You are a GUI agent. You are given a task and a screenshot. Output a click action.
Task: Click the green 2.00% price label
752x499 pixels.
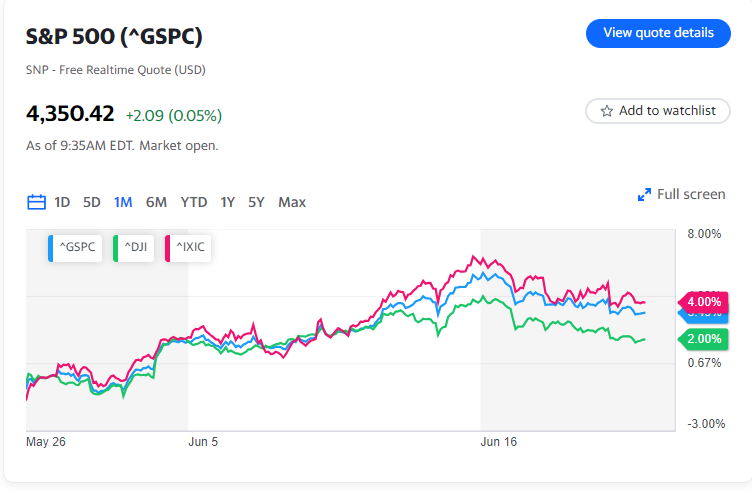pos(703,339)
